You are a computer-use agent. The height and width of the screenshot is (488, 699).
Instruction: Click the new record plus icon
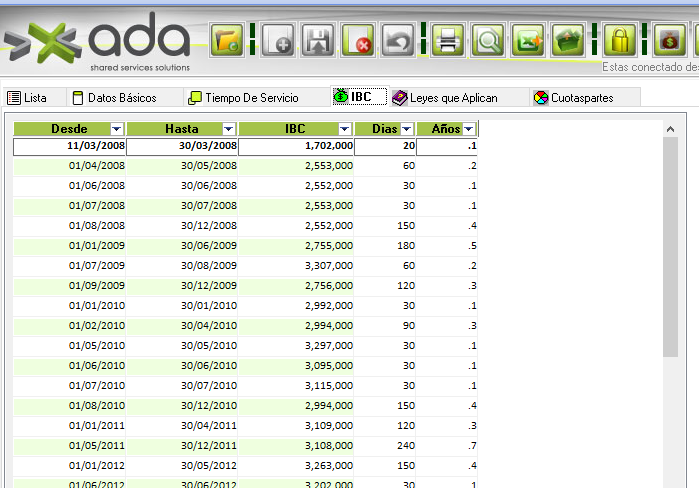click(x=278, y=41)
